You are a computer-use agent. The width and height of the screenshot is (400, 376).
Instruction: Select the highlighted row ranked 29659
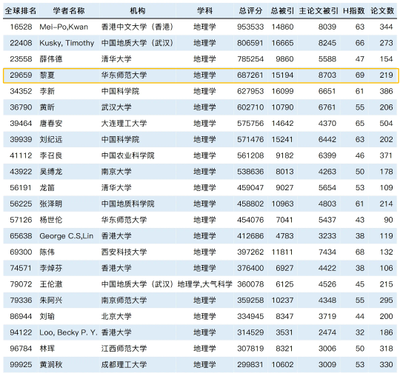coord(201,75)
